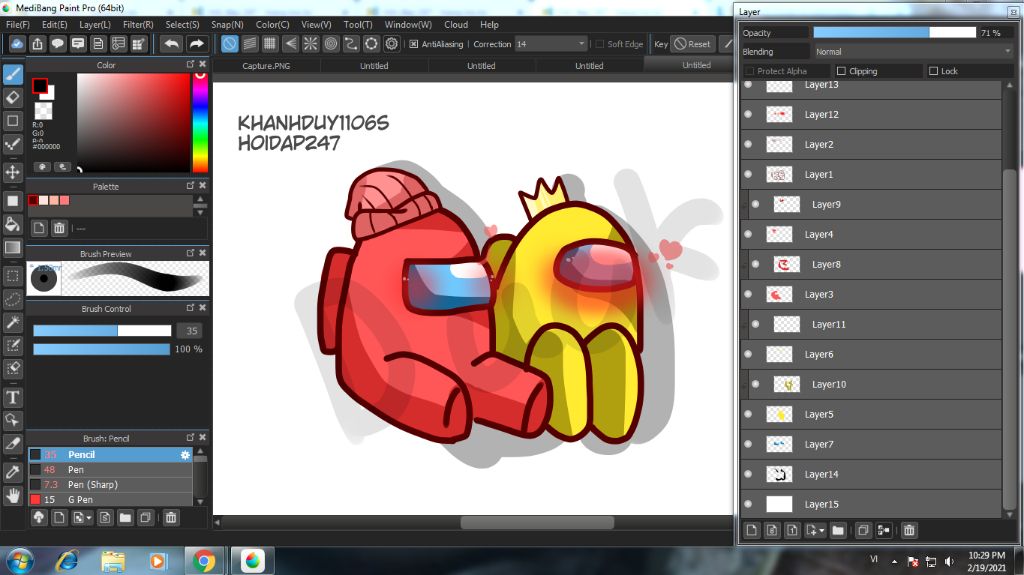
Task: Adjust the brush size slider
Action: 102,331
